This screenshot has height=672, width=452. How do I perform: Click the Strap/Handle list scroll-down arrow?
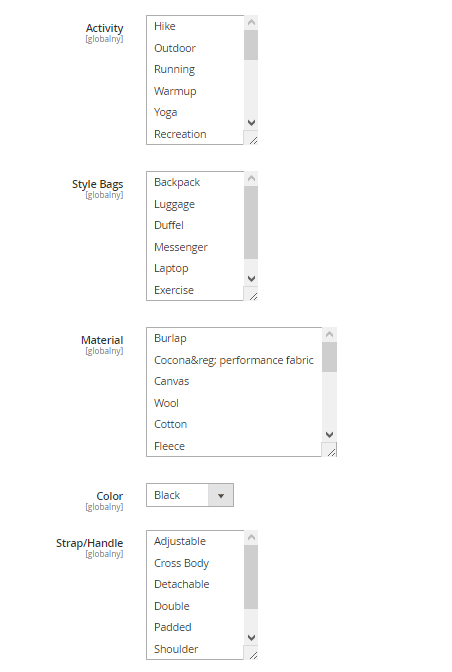(x=251, y=638)
